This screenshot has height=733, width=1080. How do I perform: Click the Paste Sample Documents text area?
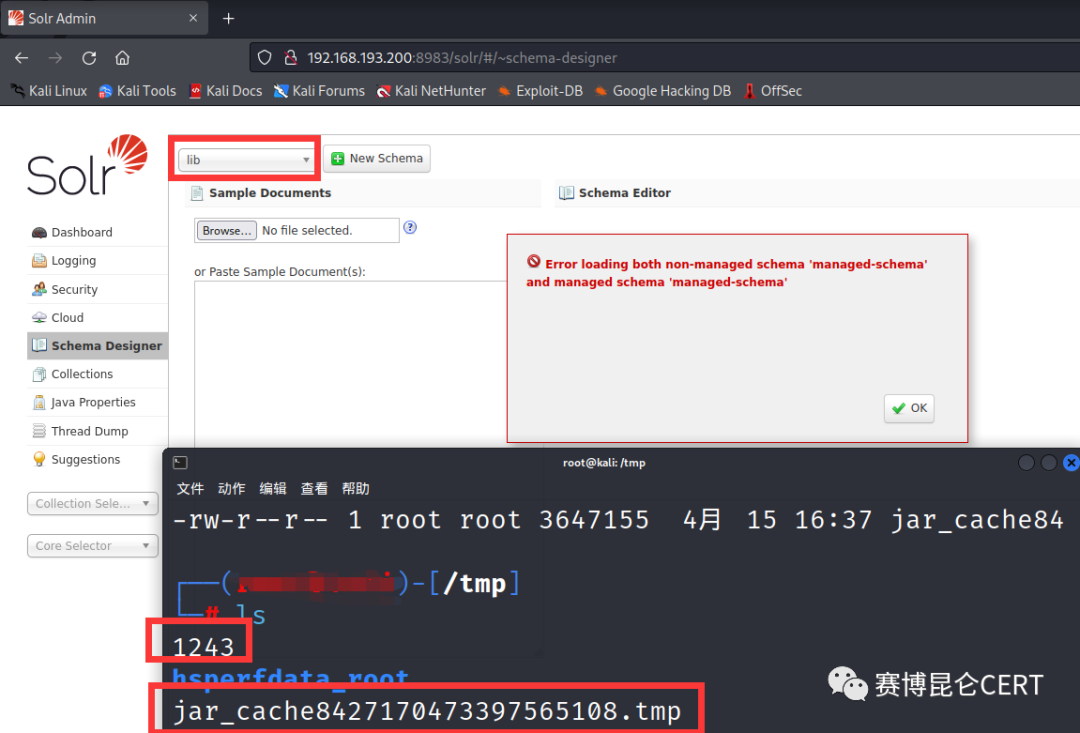tap(350, 364)
